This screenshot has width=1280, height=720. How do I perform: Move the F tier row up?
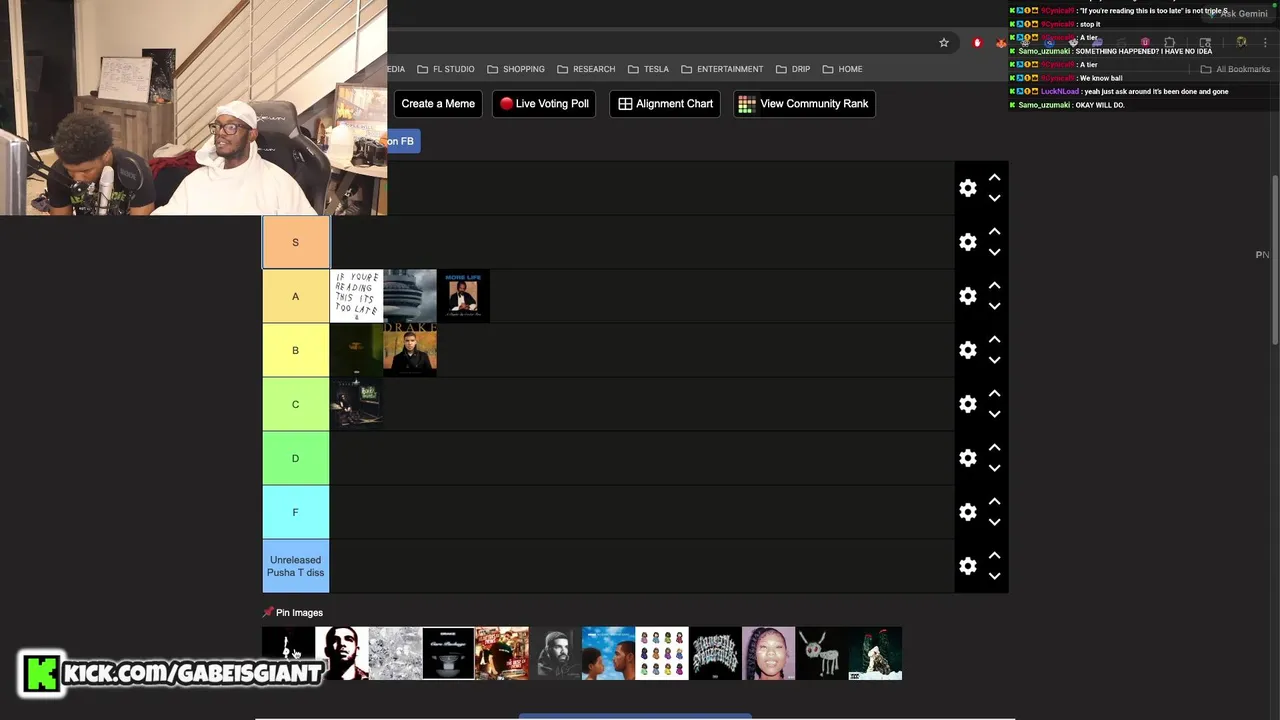point(994,502)
